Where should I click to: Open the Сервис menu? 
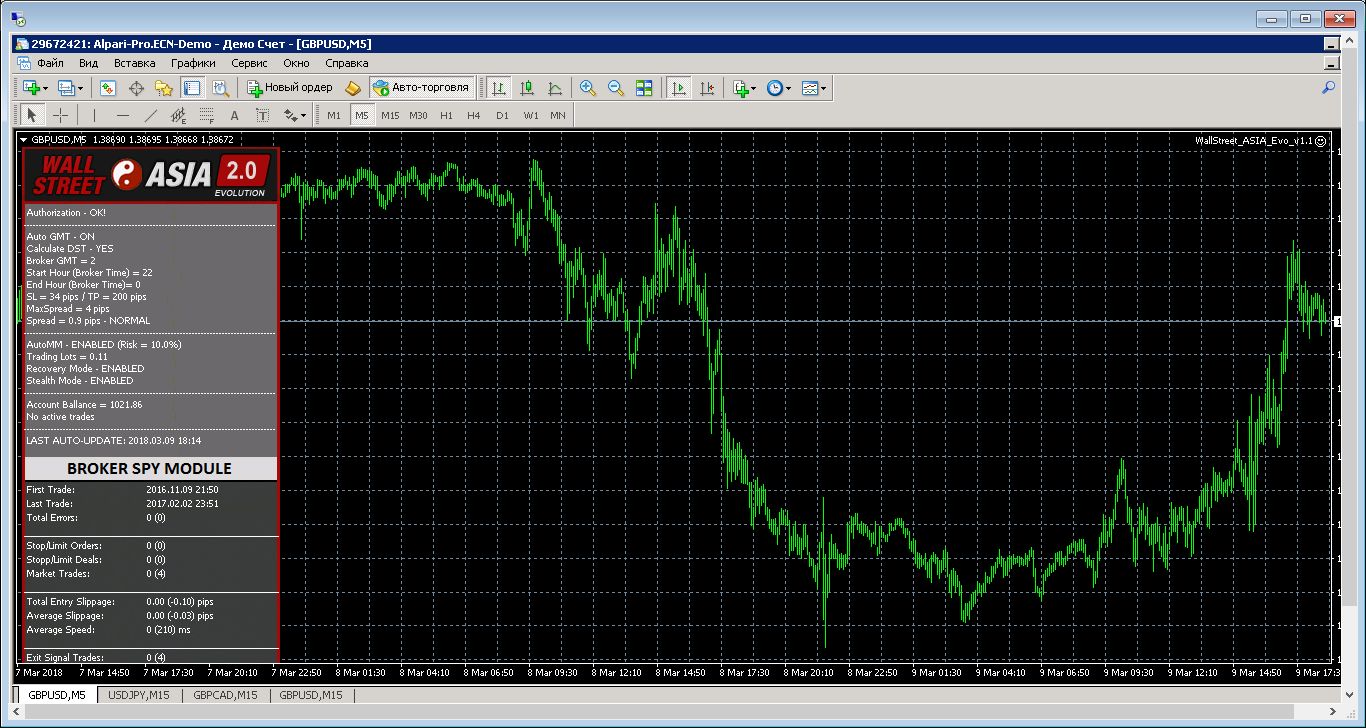(249, 62)
